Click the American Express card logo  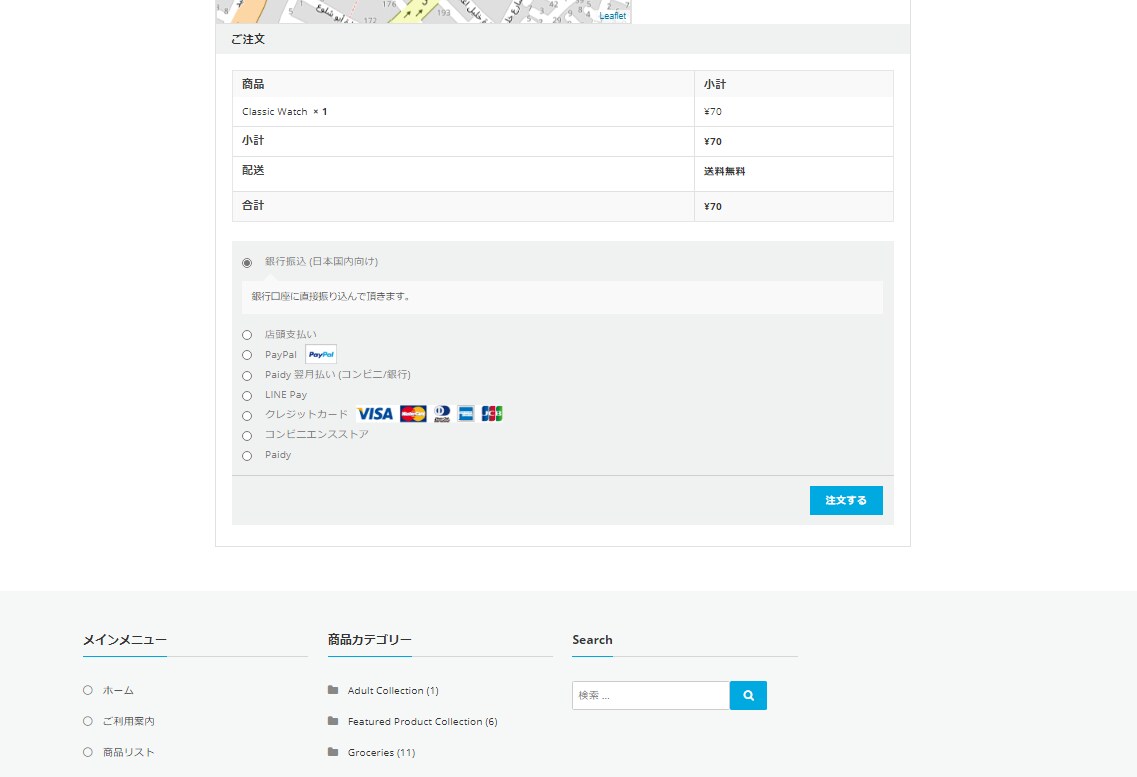[x=466, y=414]
